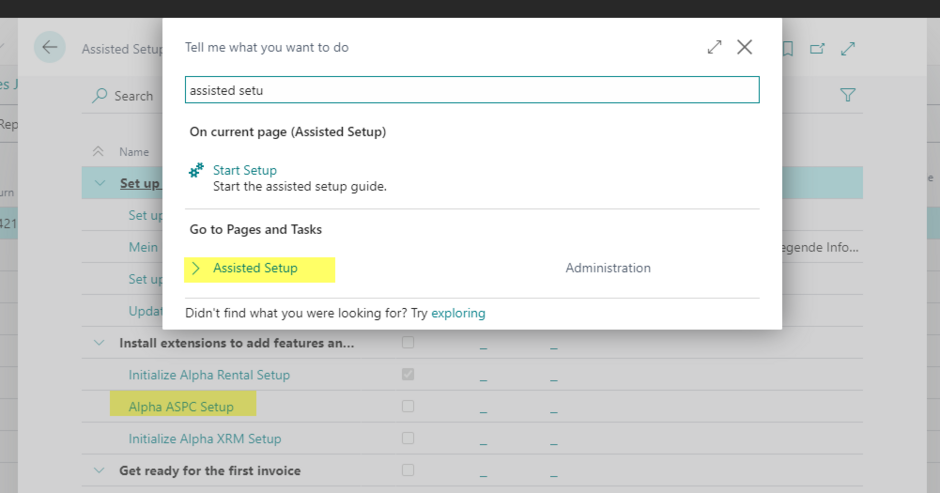Click the Start Setup puzzle icon
Viewport: 940px width, 493px height.
197,171
